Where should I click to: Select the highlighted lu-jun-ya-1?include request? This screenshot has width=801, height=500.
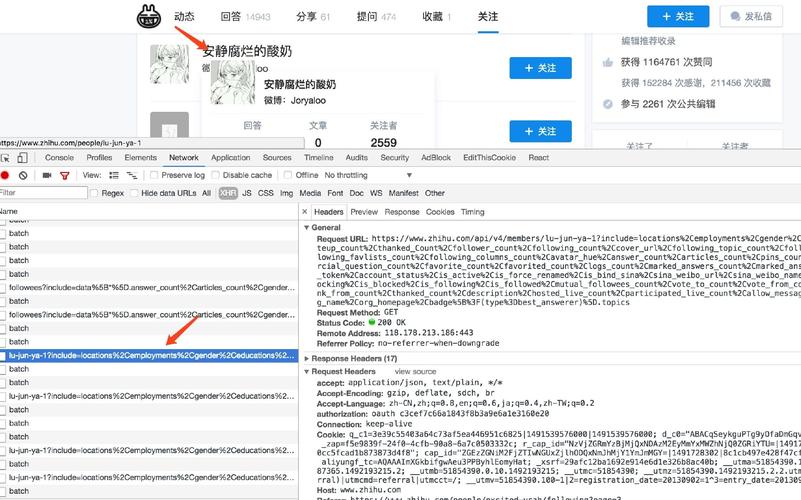[x=149, y=355]
